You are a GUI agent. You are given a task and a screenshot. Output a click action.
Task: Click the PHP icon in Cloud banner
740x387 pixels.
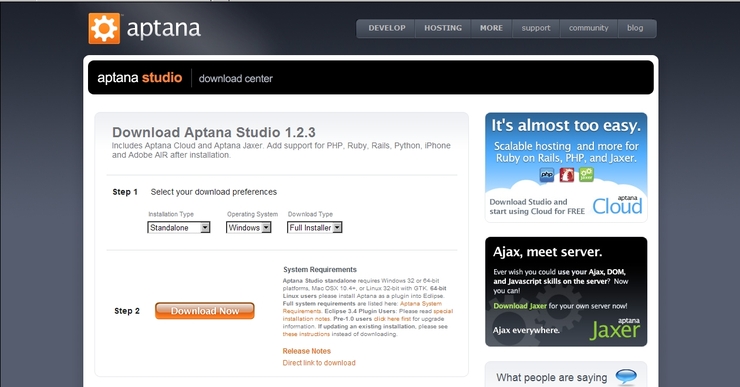547,175
